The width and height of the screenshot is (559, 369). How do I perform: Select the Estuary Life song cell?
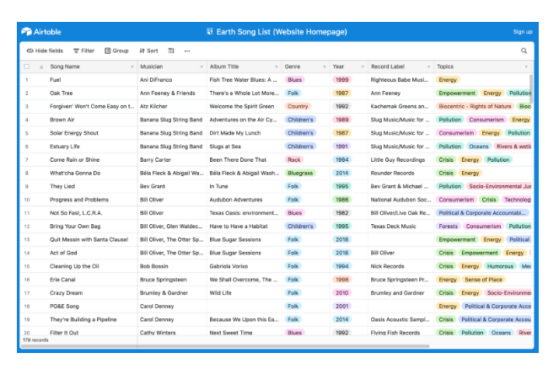click(x=92, y=147)
